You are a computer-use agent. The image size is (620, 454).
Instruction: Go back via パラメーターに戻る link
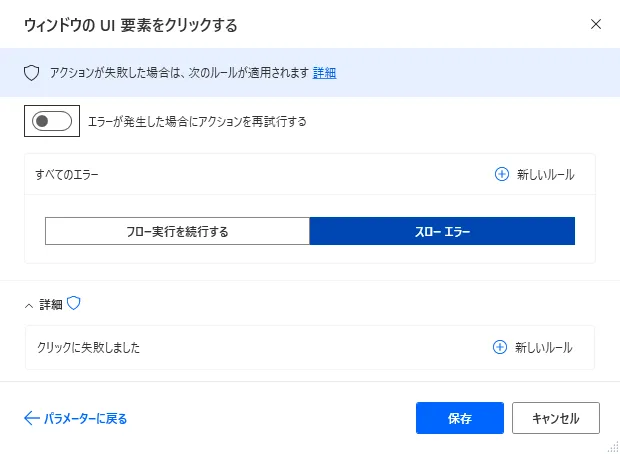[85, 418]
